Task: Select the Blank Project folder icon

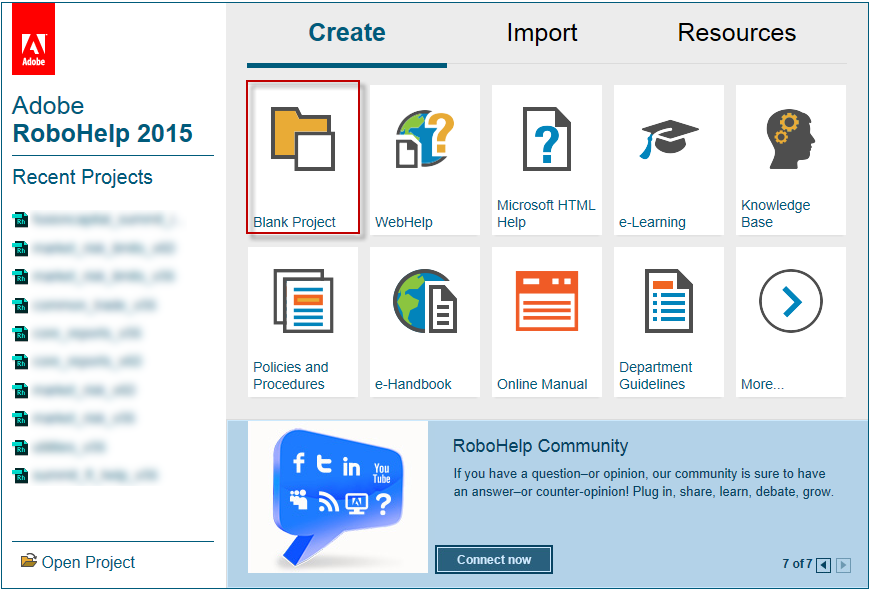Action: pos(302,139)
